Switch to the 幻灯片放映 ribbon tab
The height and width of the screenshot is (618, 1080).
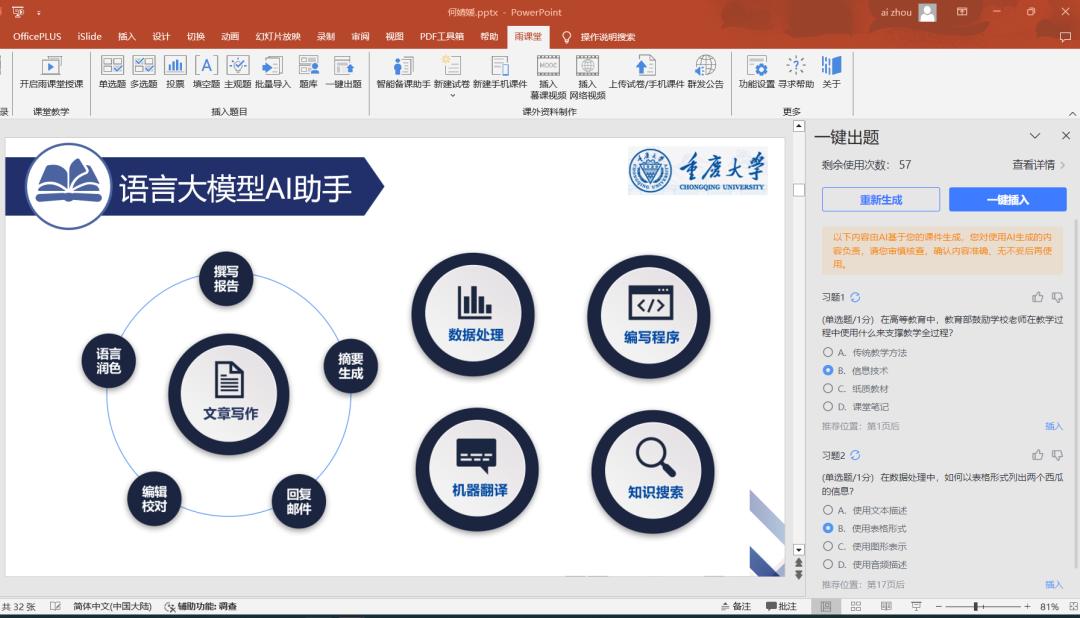[x=277, y=37]
